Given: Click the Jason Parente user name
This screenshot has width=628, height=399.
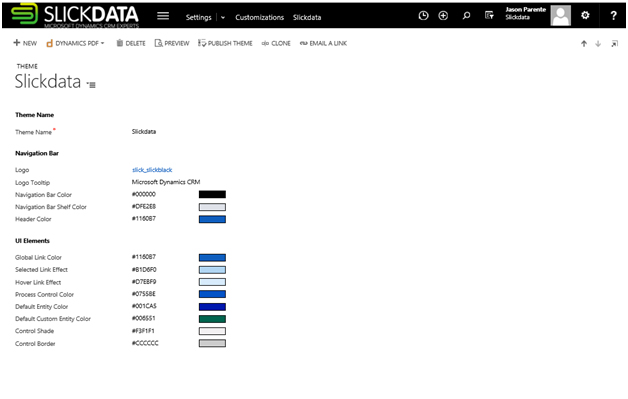Looking at the screenshot, I should [525, 10].
